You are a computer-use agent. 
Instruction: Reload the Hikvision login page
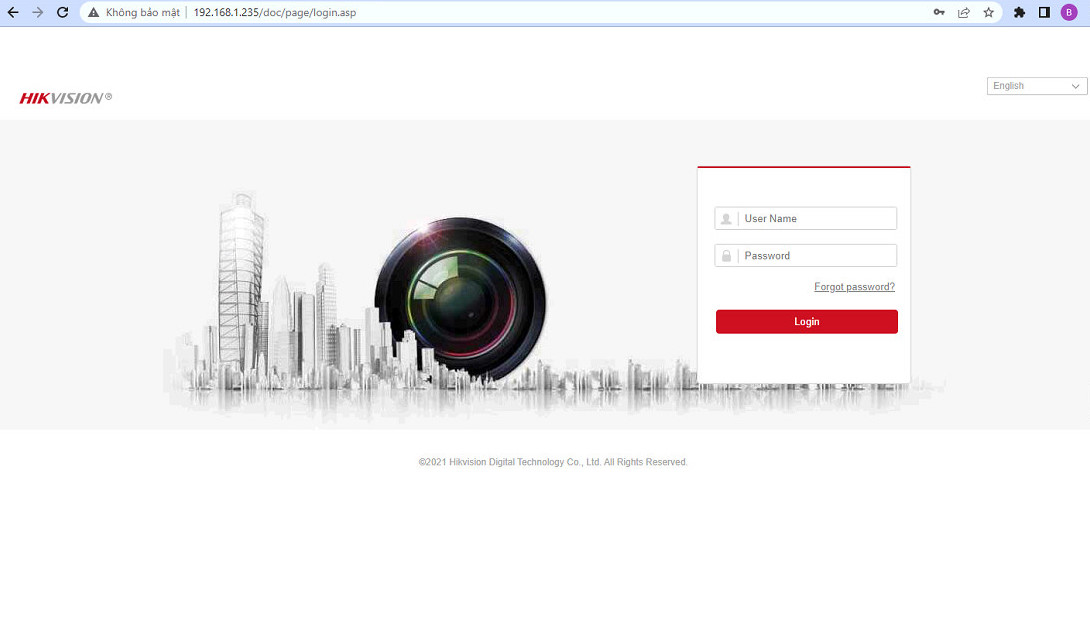(x=63, y=13)
